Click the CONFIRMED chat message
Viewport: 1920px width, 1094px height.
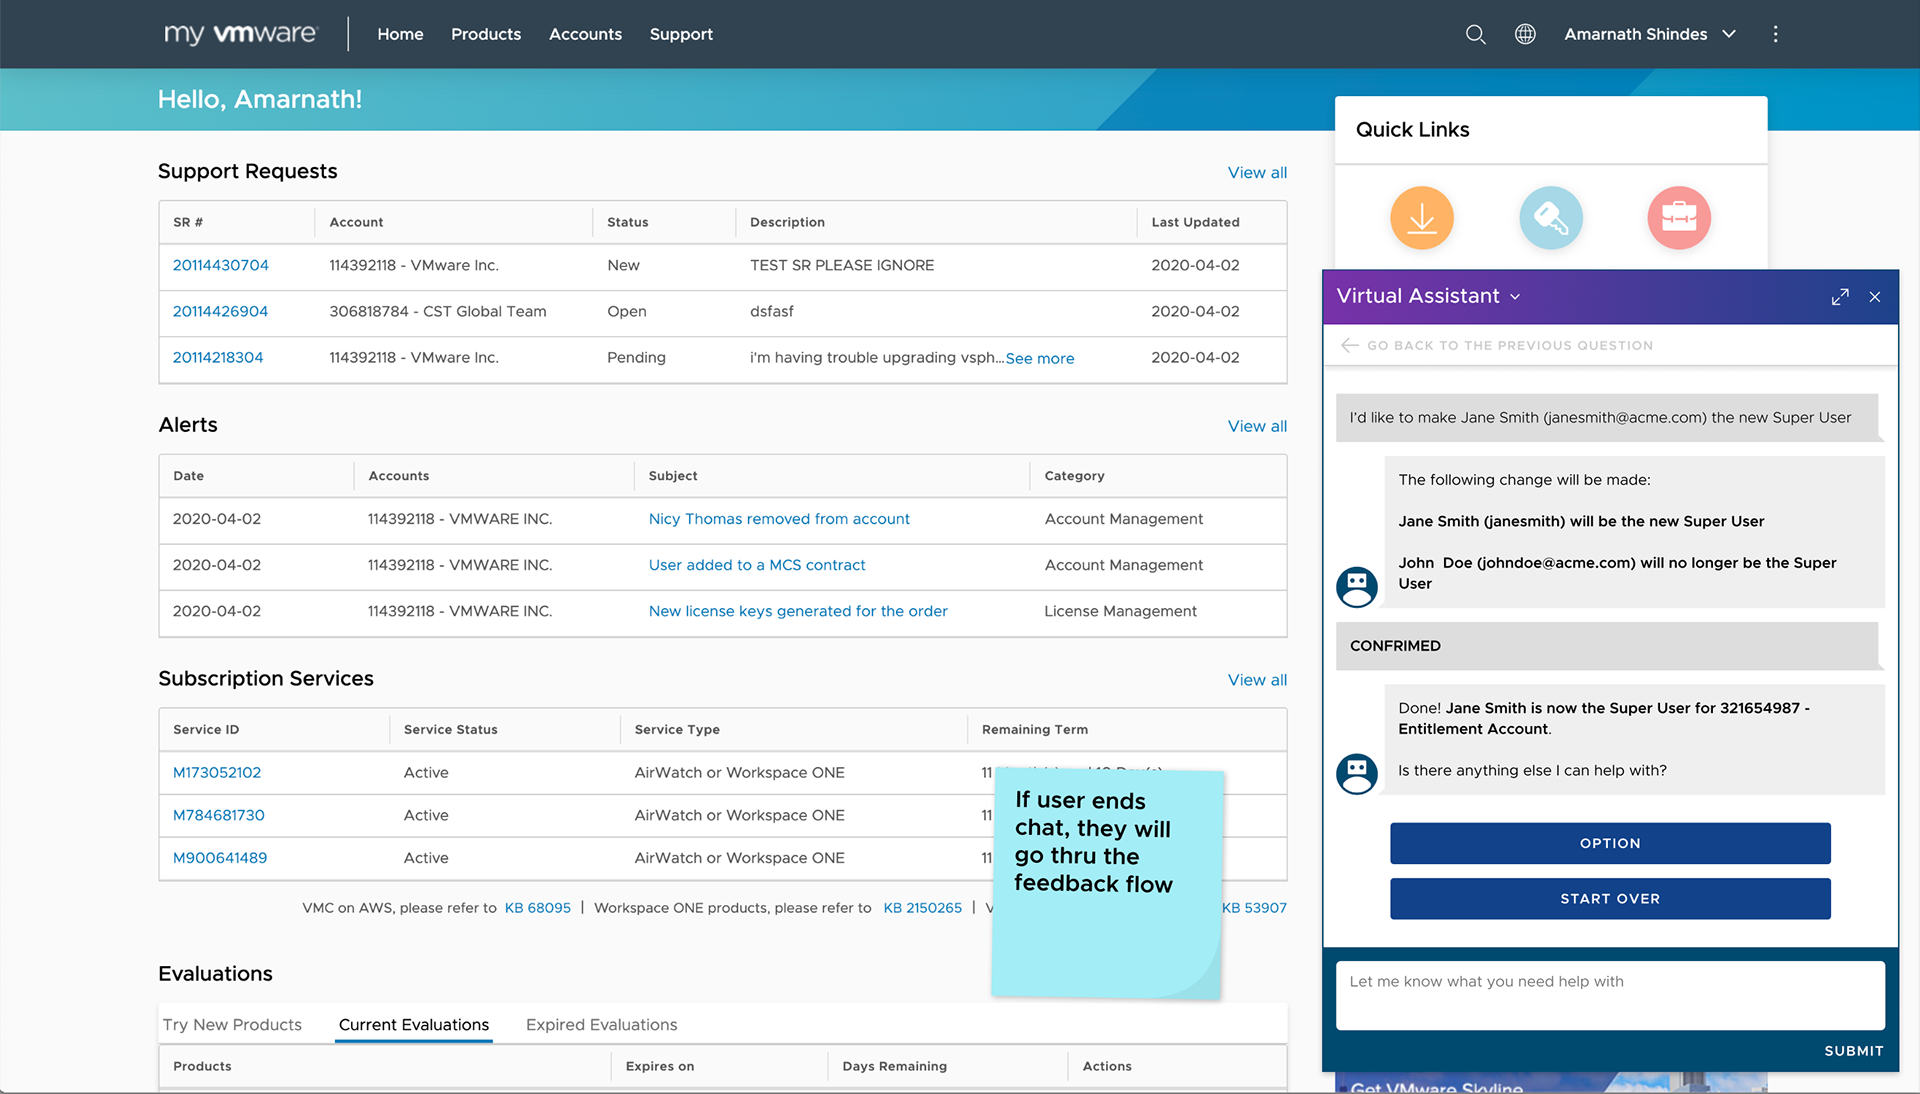[x=1607, y=646]
